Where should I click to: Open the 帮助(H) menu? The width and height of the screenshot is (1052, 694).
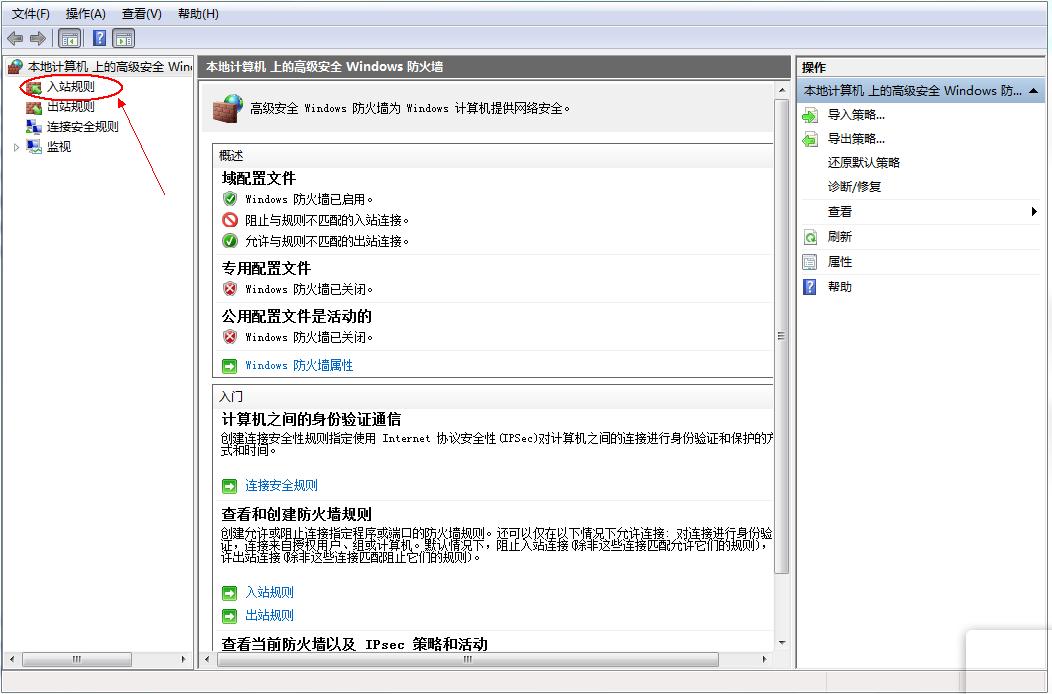[198, 13]
